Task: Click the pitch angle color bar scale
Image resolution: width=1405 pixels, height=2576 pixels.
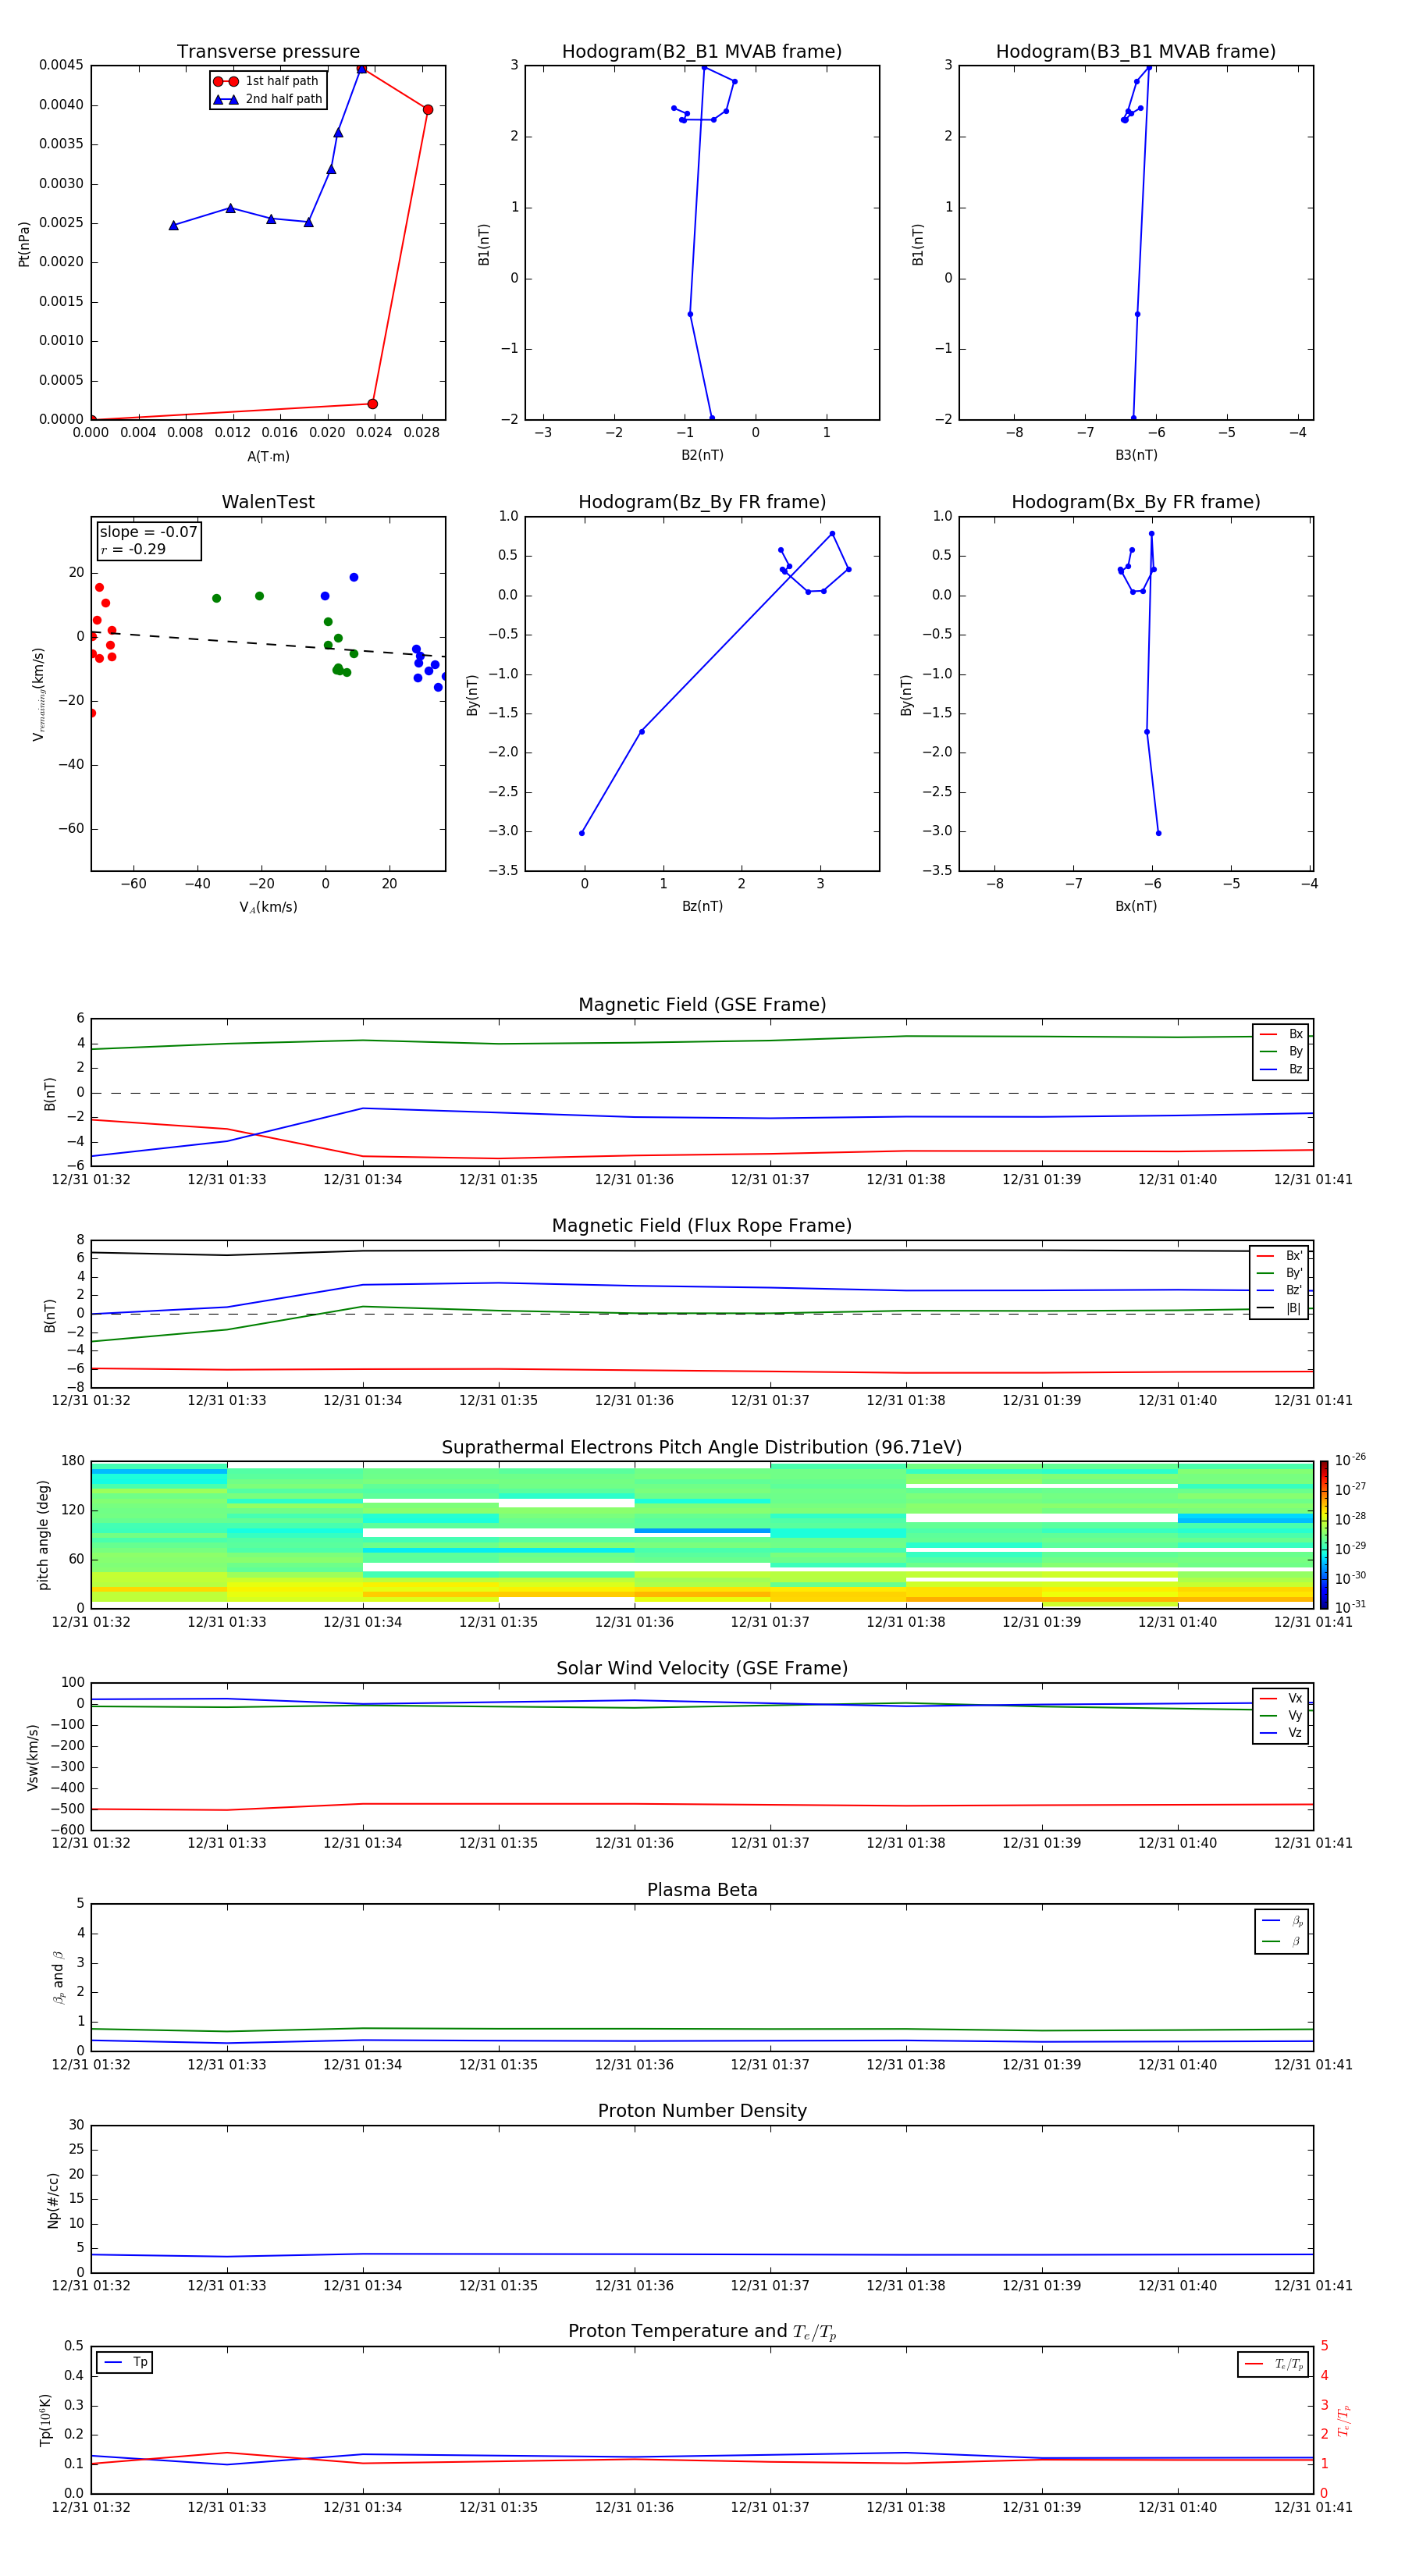Action: coord(1324,1535)
